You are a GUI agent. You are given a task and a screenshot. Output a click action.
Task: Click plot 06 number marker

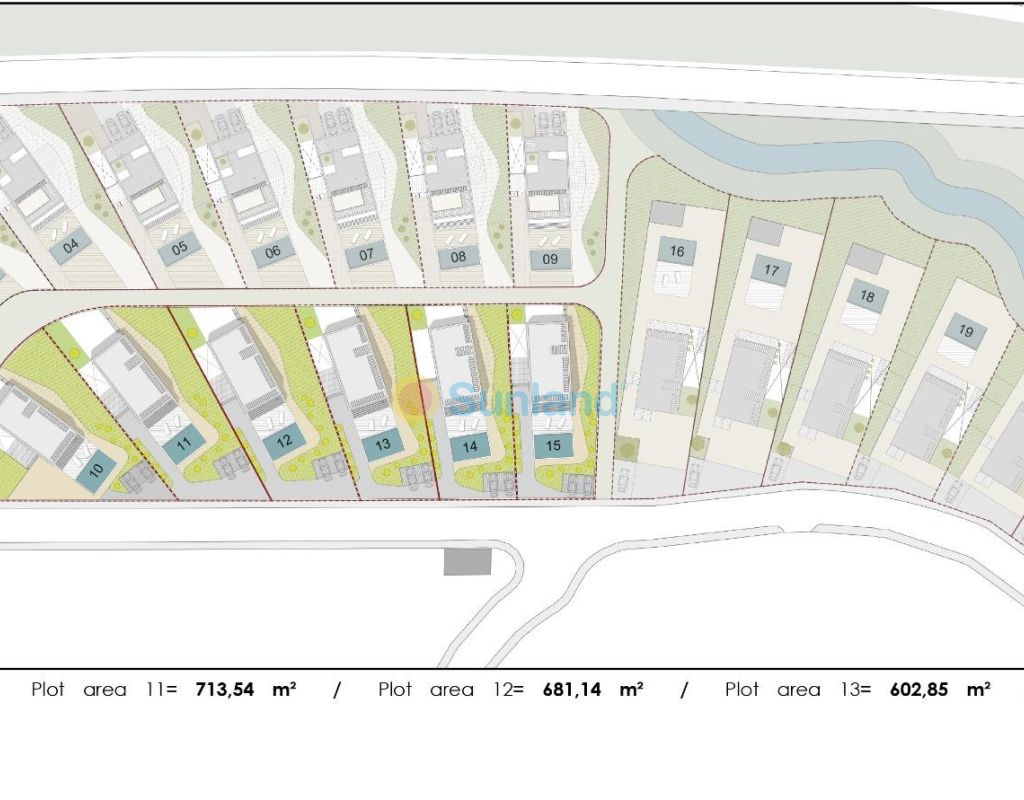[273, 253]
